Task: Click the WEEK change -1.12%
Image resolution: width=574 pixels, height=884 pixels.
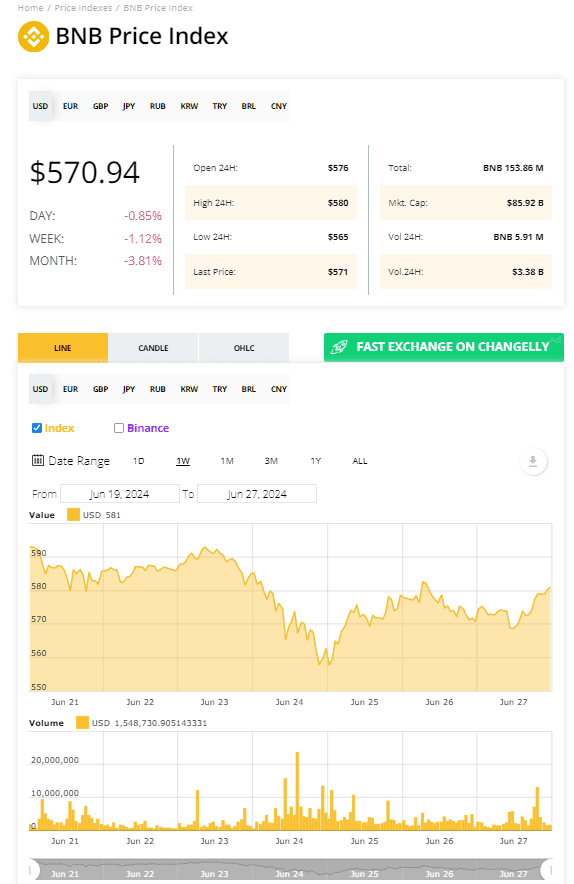Action: pyautogui.click(x=143, y=239)
